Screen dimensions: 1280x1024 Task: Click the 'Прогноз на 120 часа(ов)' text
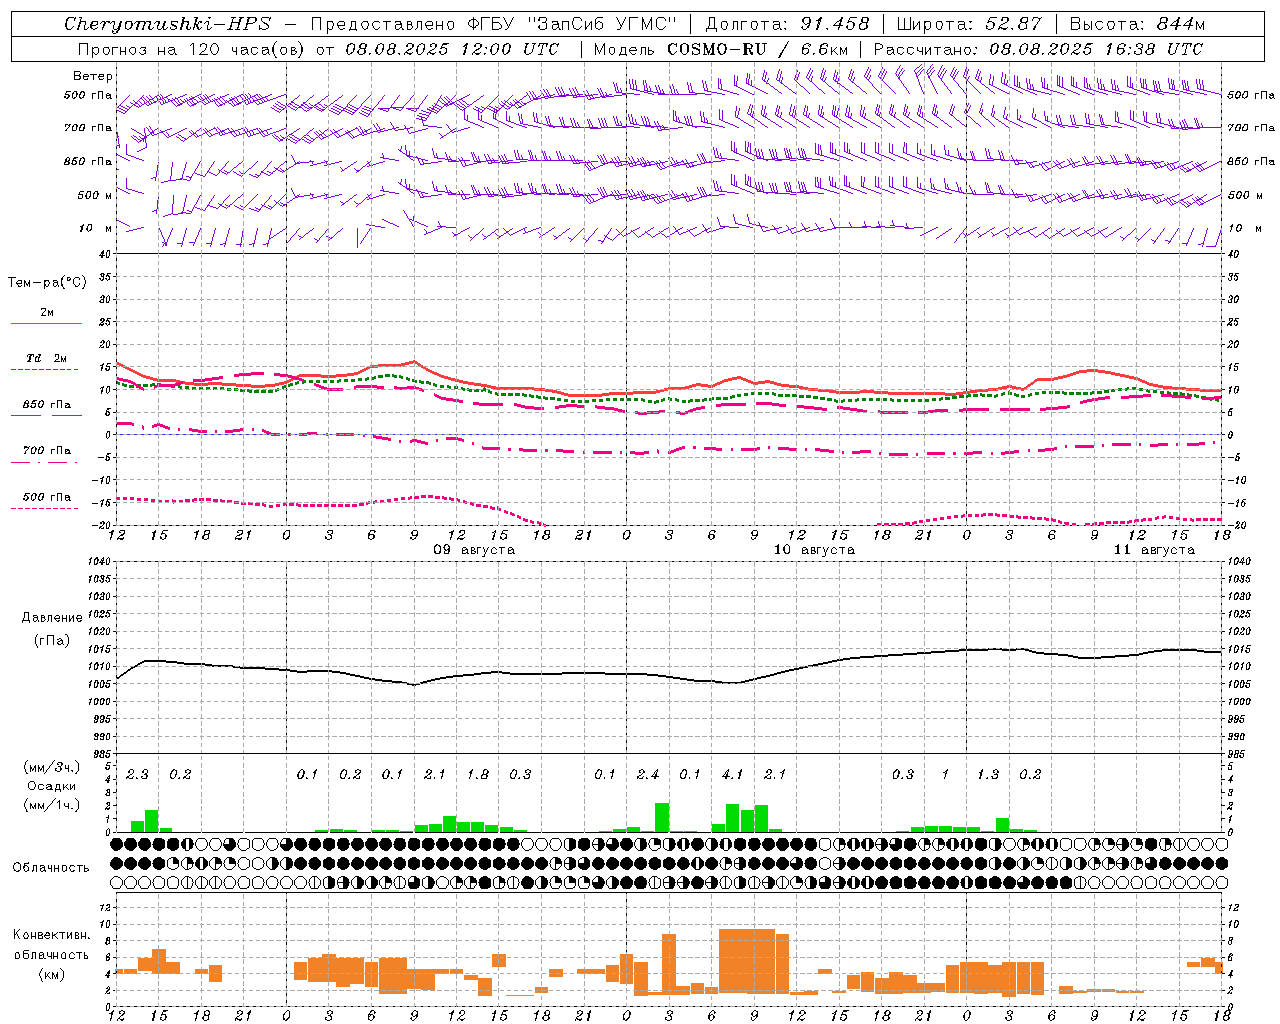(x=192, y=49)
